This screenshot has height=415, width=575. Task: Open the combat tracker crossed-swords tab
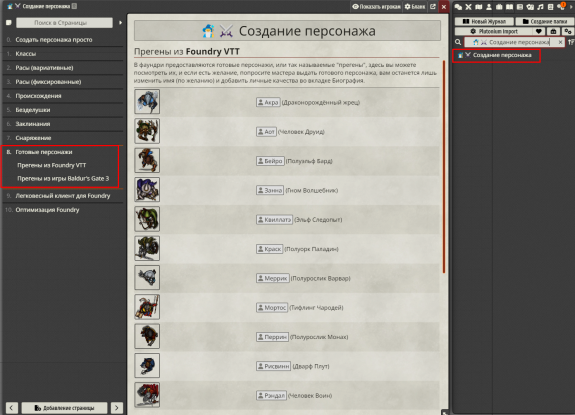pyautogui.click(x=468, y=7)
